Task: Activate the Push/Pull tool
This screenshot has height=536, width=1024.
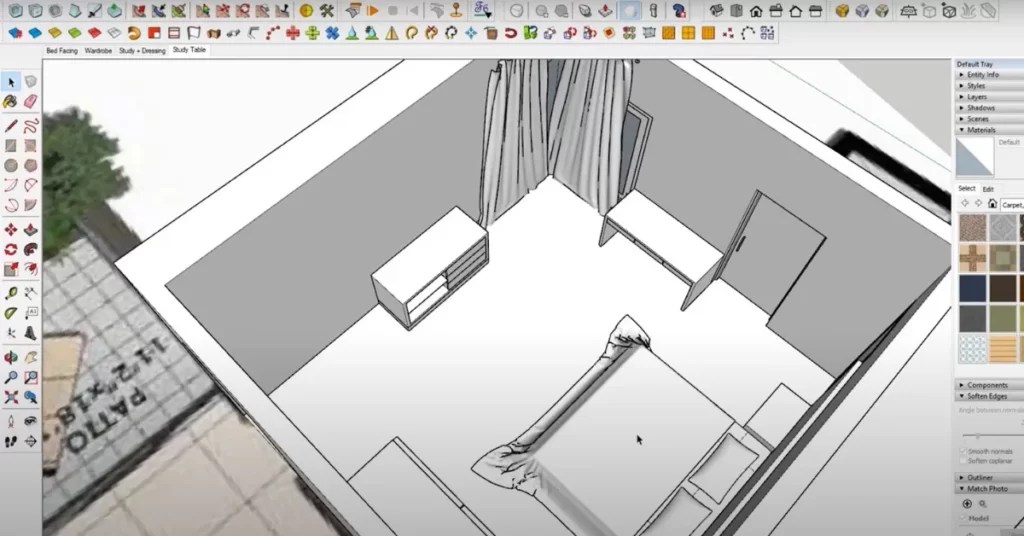Action: [x=31, y=230]
